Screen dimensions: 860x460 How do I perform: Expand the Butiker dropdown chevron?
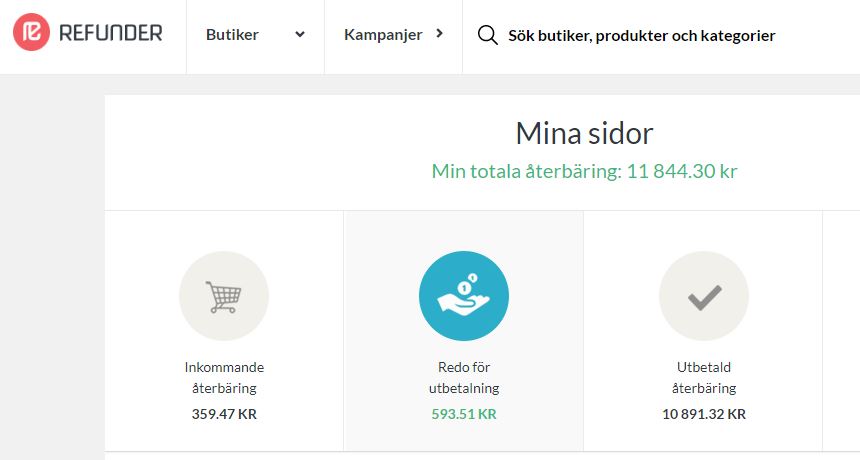pyautogui.click(x=299, y=34)
